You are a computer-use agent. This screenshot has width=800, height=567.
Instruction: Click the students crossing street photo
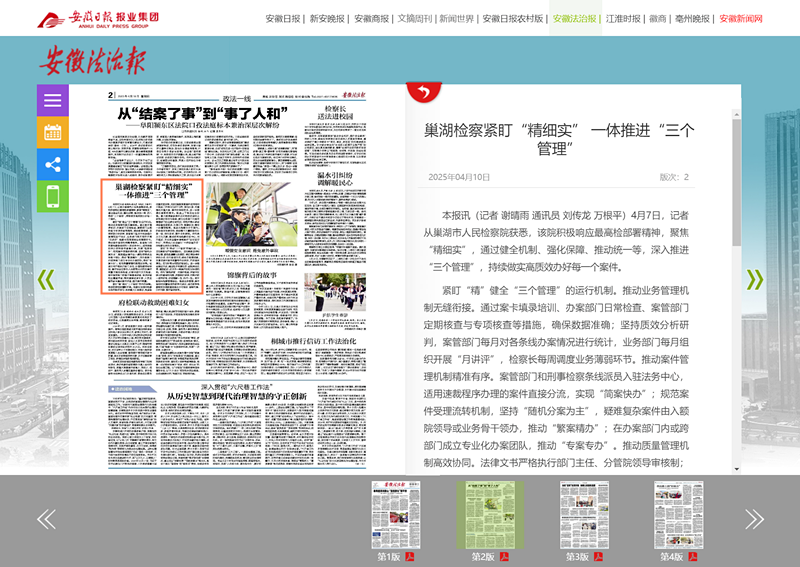335,292
